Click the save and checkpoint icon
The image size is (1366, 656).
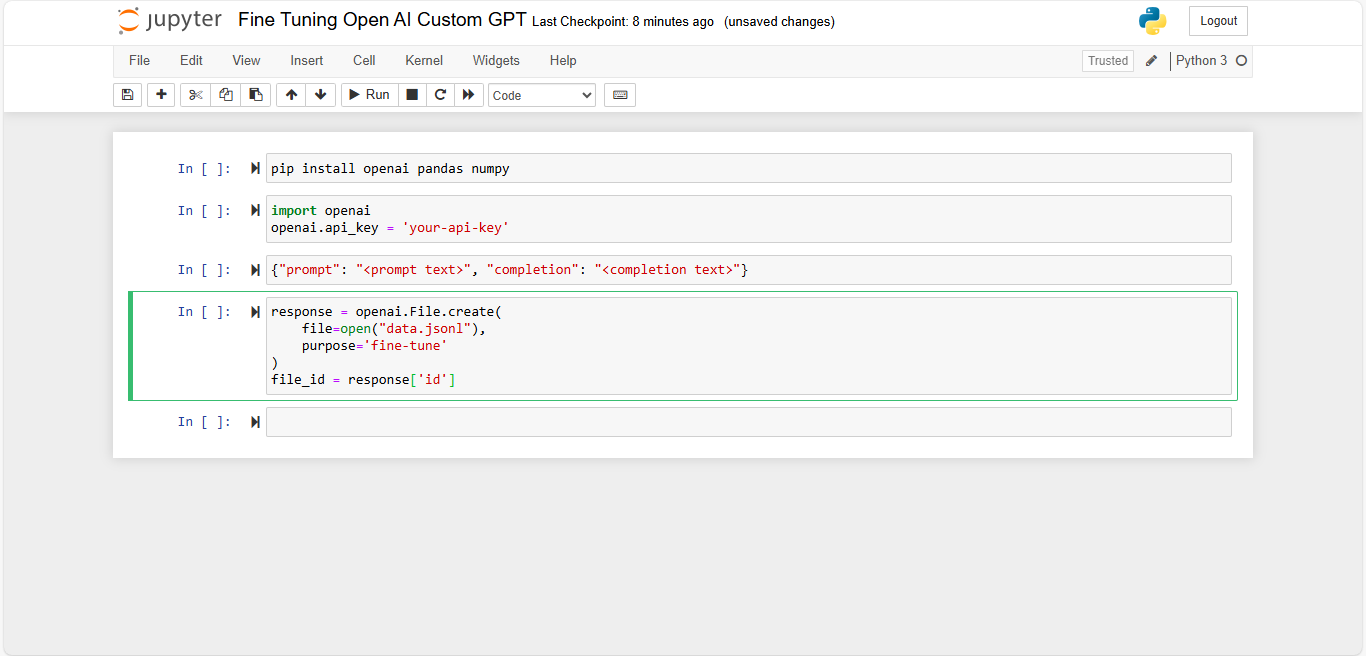tap(127, 95)
